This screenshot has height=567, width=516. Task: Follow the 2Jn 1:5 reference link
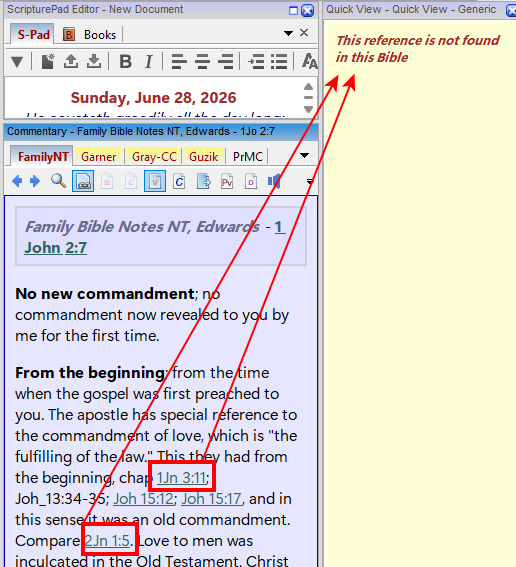click(107, 541)
